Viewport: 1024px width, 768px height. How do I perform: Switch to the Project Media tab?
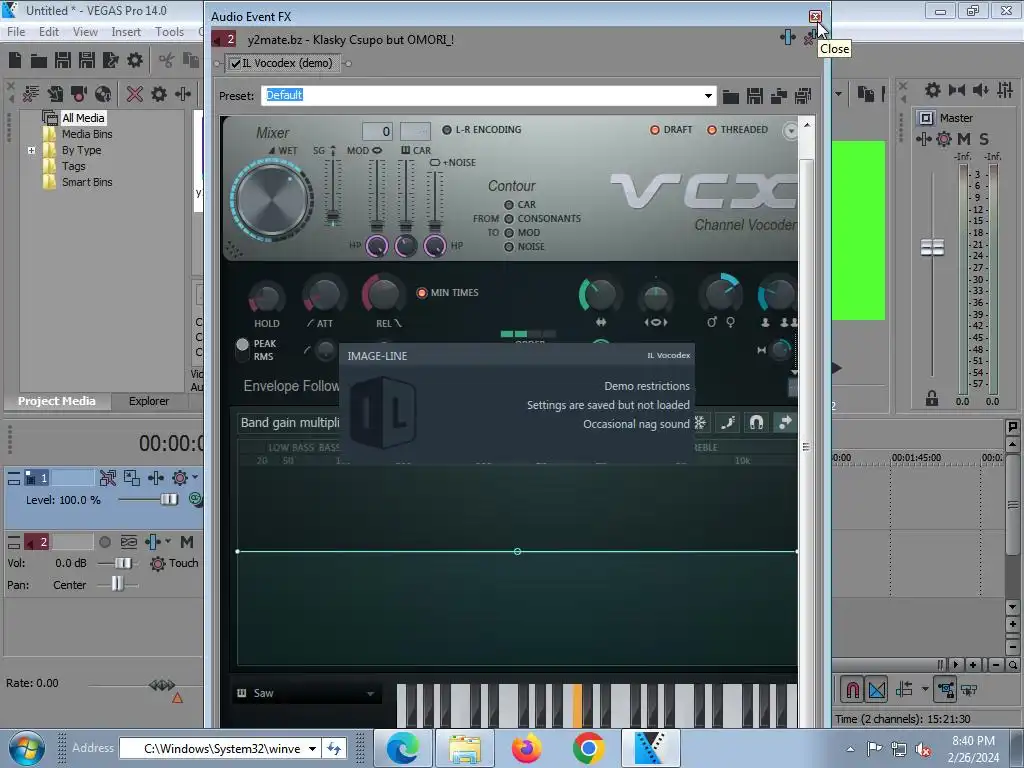(x=56, y=401)
